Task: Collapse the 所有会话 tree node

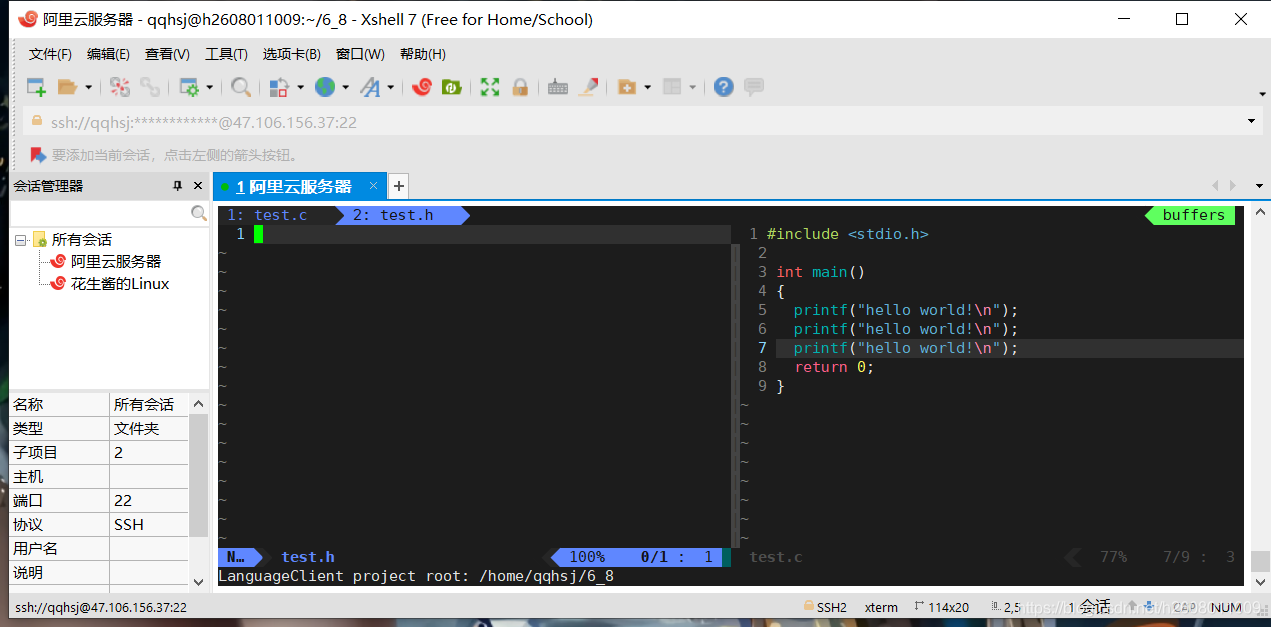Action: pyautogui.click(x=20, y=240)
